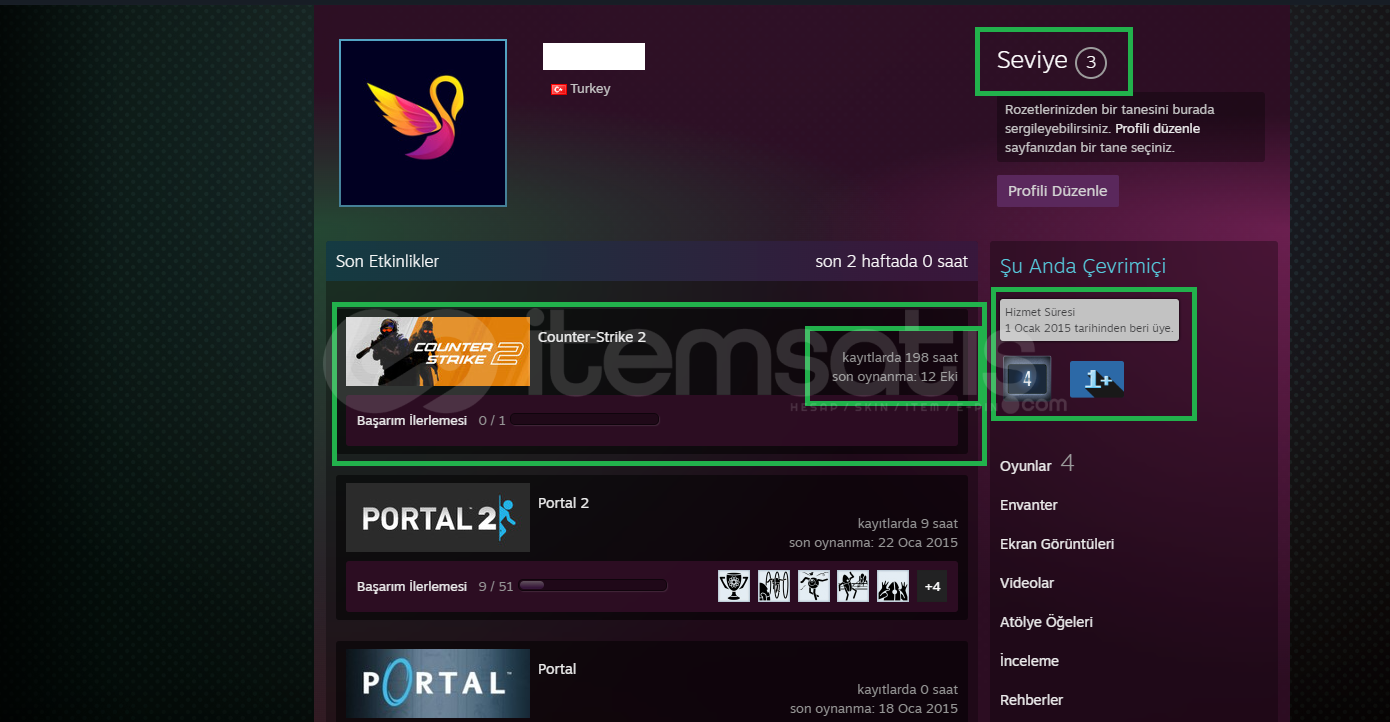This screenshot has height=722, width=1390.
Task: Click 'son oynanma: 22 Oca 2015' text
Action: click(x=873, y=543)
